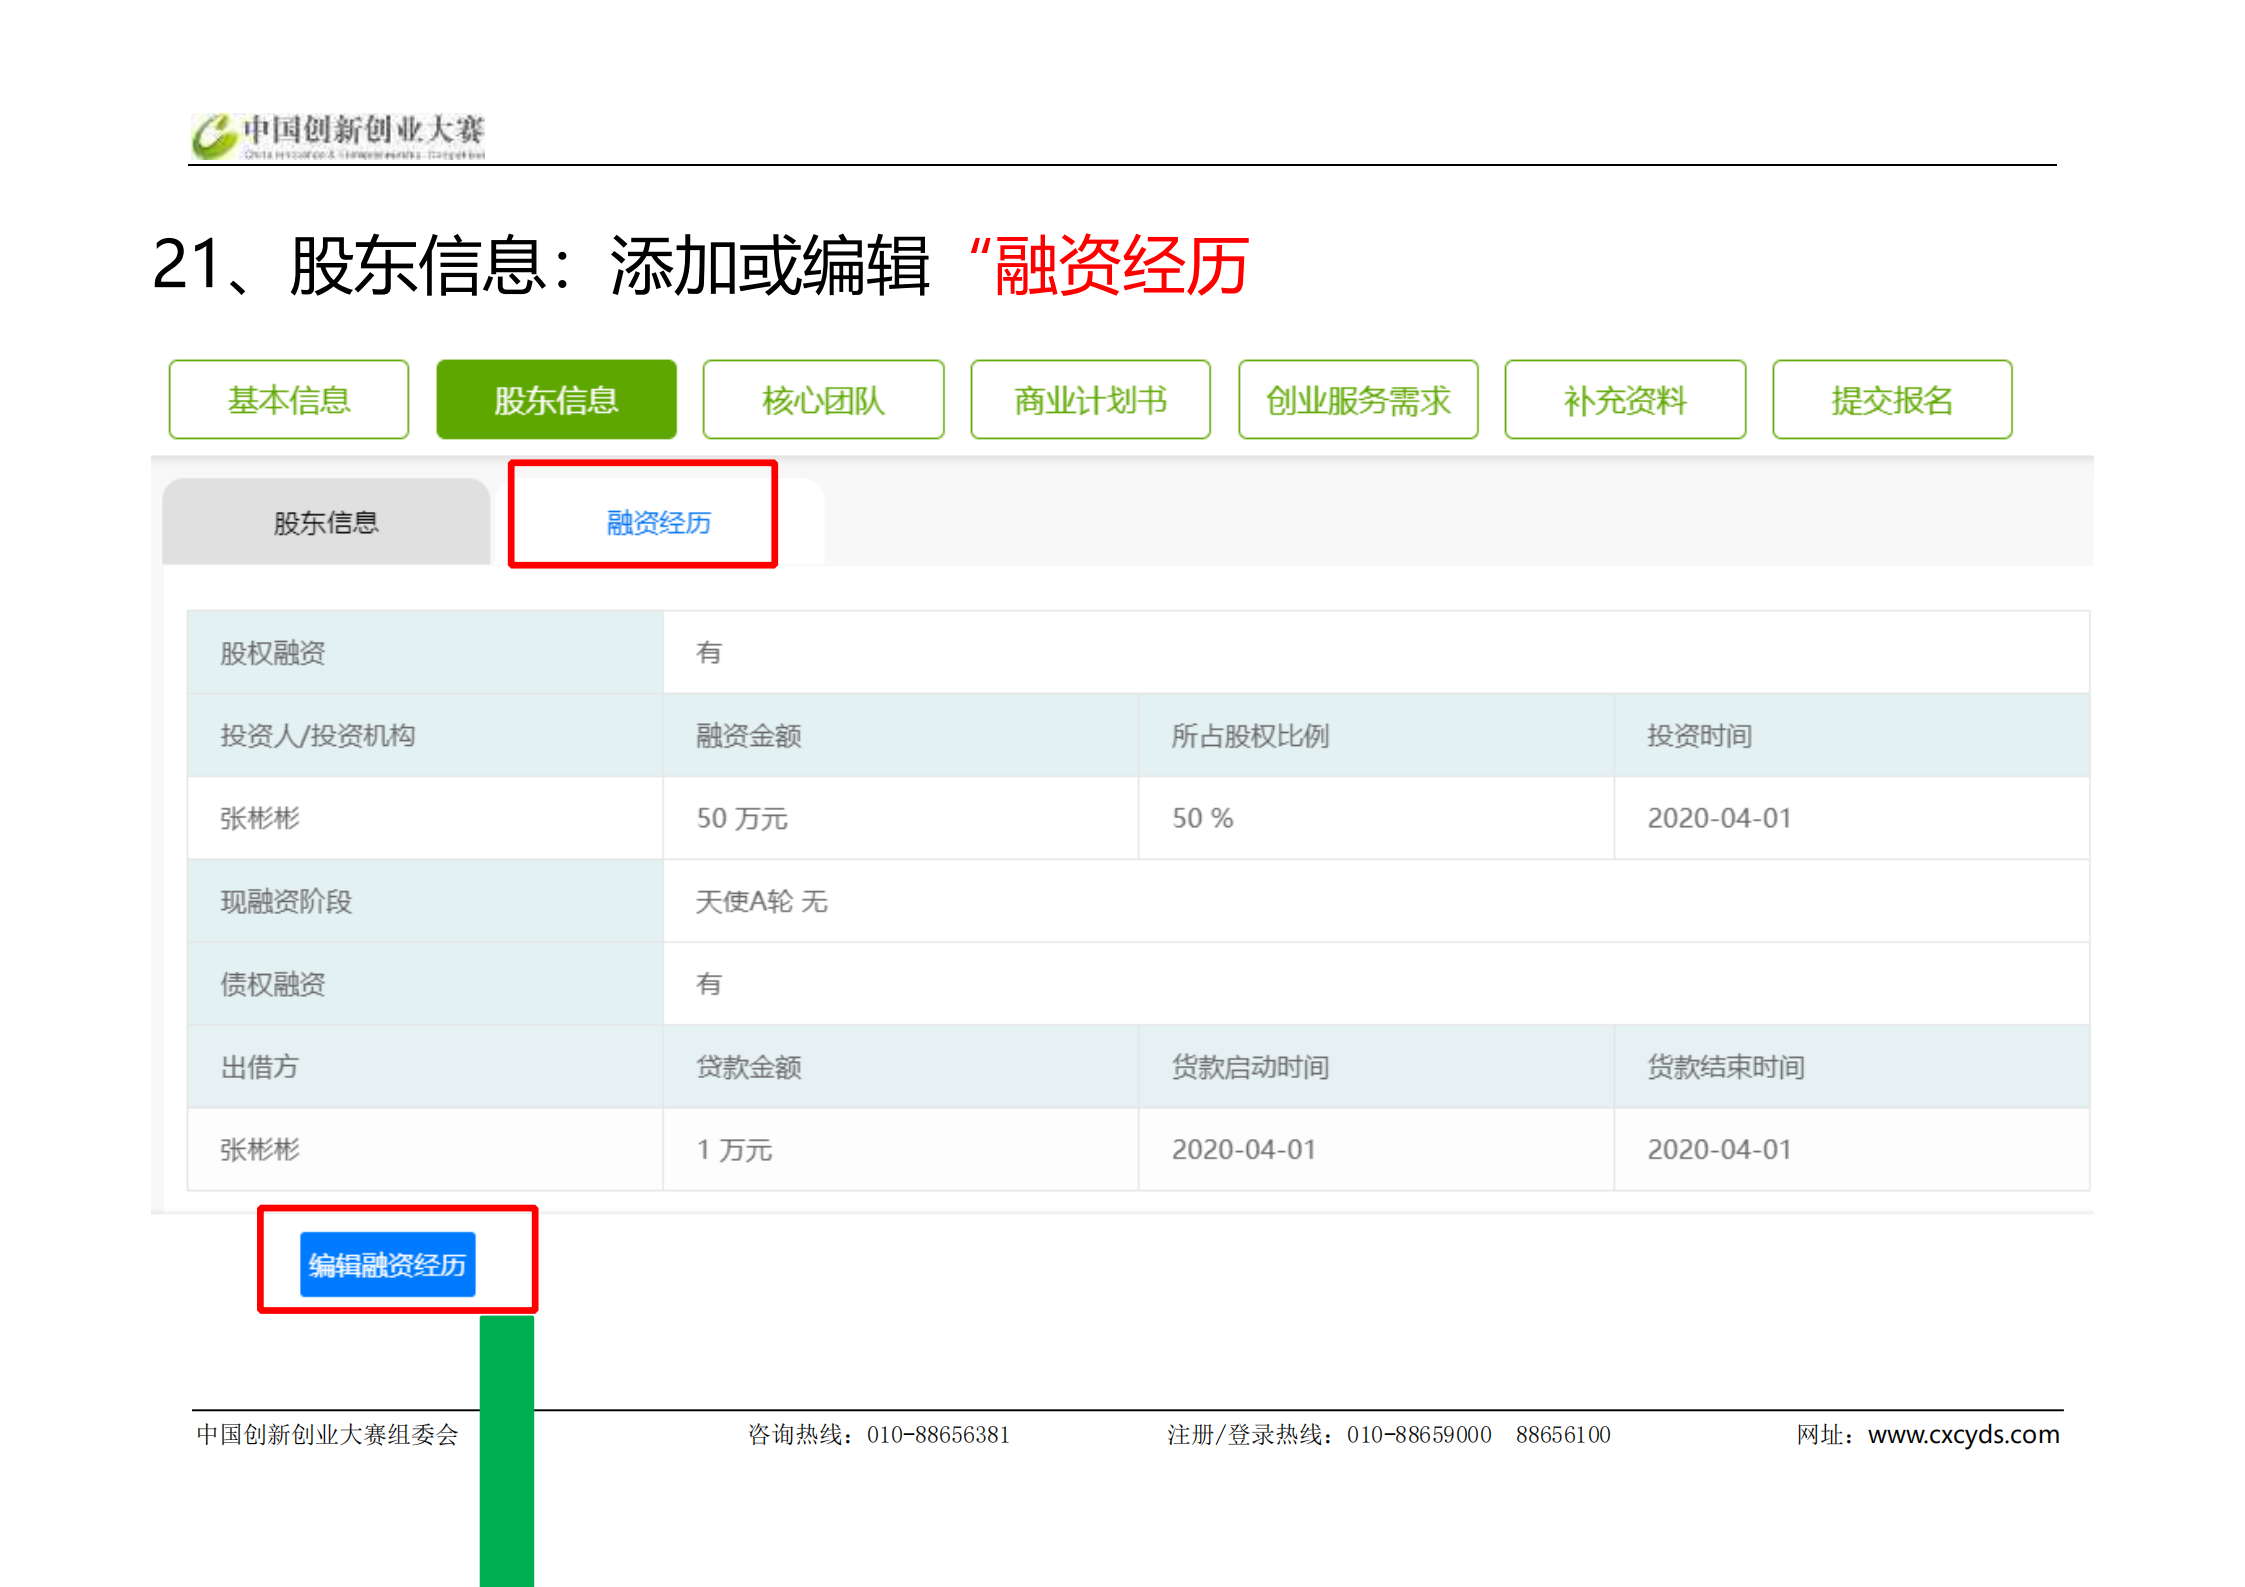Click the 投资时间 column header
This screenshot has width=2245, height=1587.
[1699, 736]
